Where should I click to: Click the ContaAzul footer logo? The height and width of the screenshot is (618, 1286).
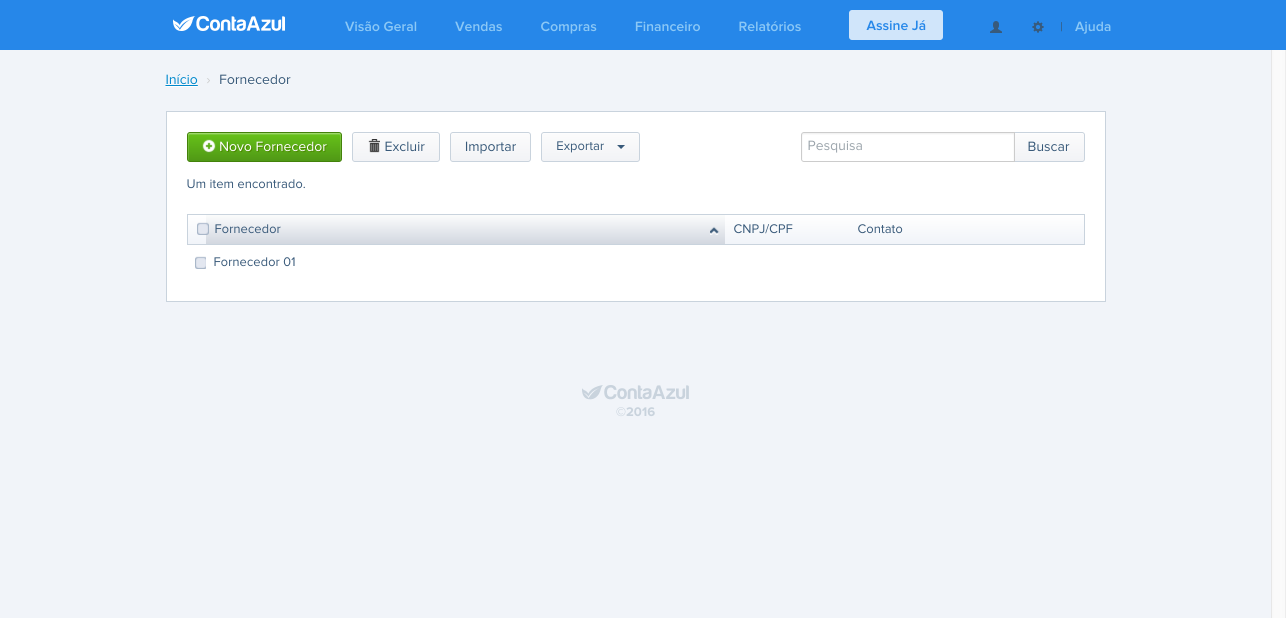point(636,392)
